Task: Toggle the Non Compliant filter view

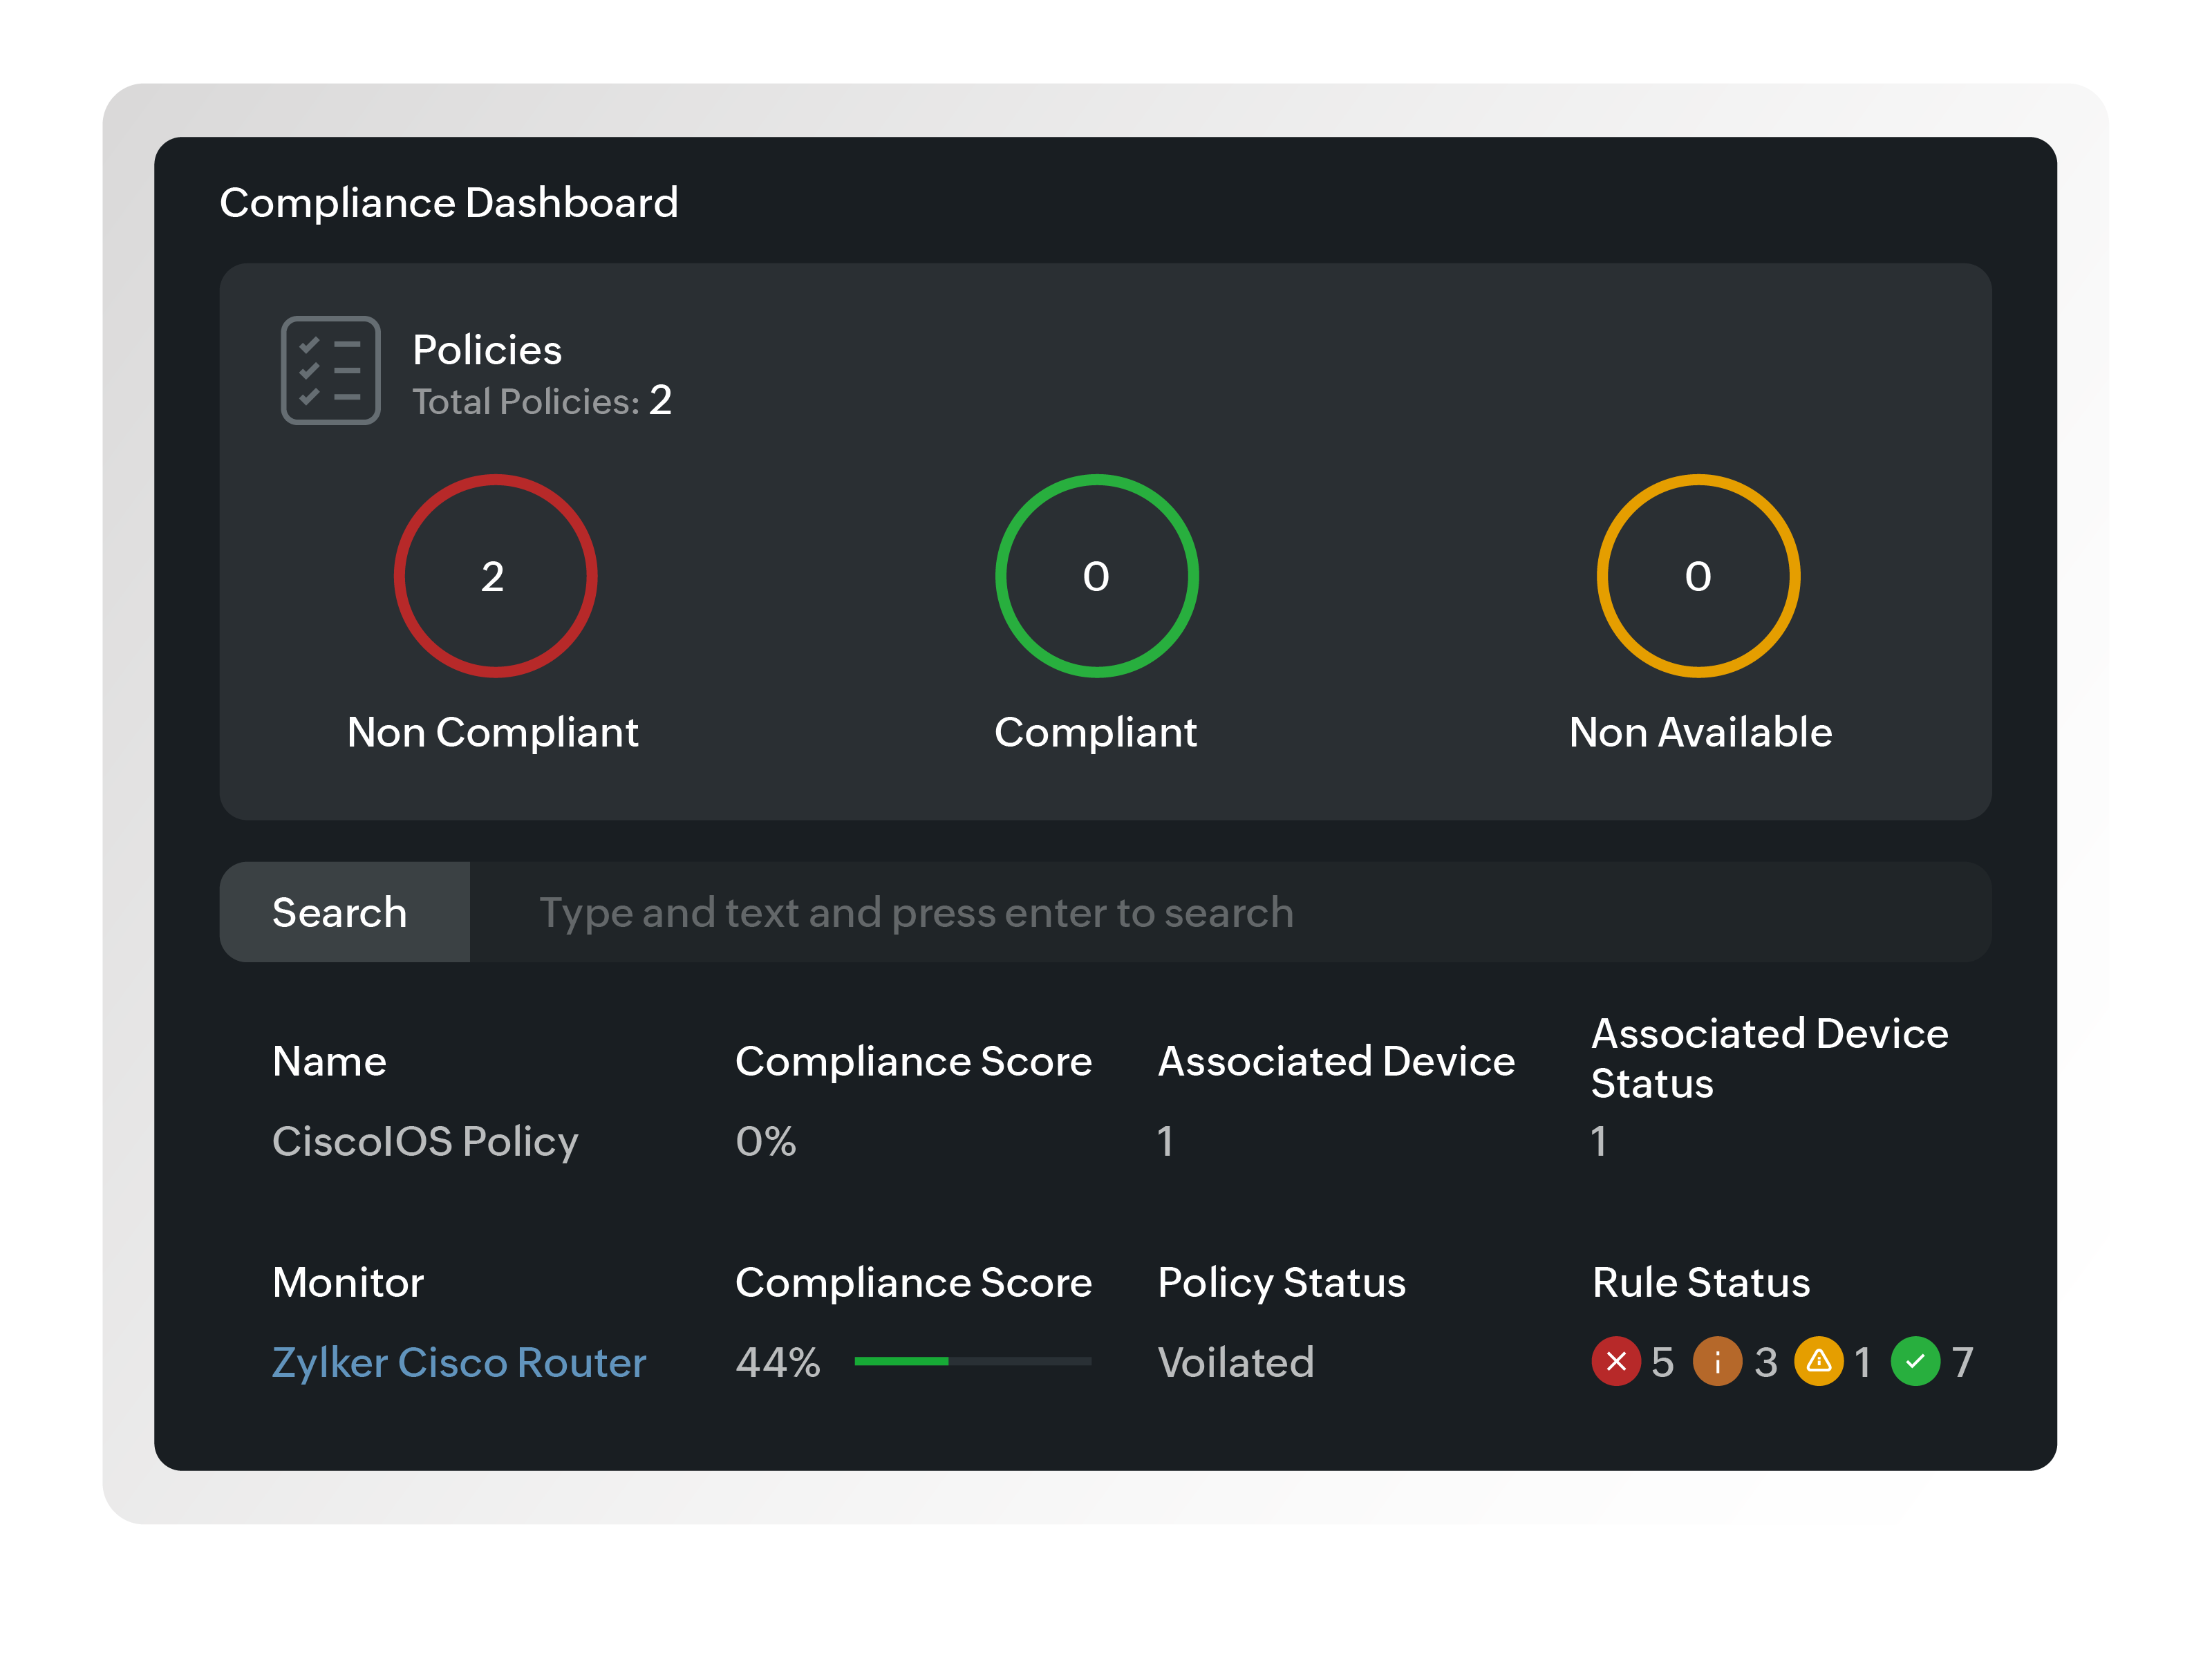Action: pos(494,732)
